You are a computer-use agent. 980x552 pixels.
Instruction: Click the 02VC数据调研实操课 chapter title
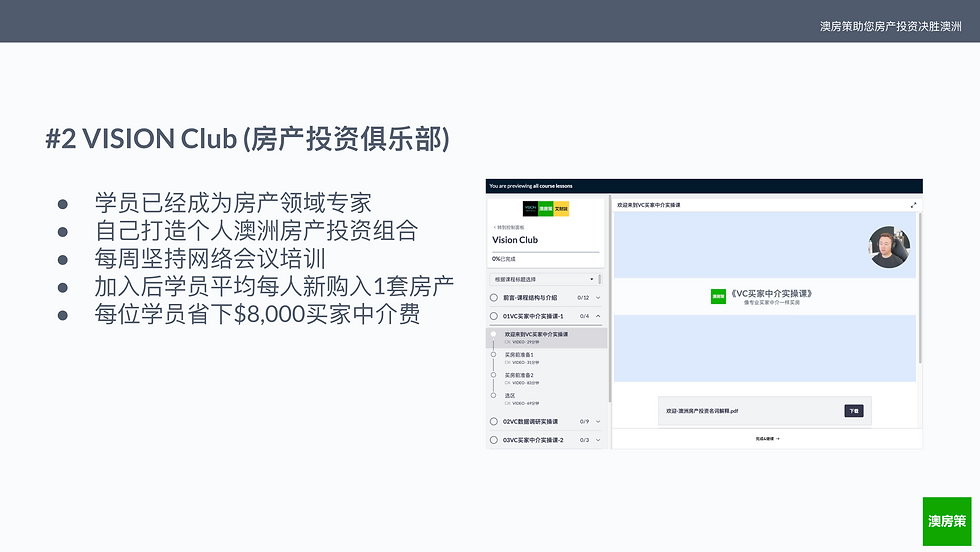[x=531, y=421]
